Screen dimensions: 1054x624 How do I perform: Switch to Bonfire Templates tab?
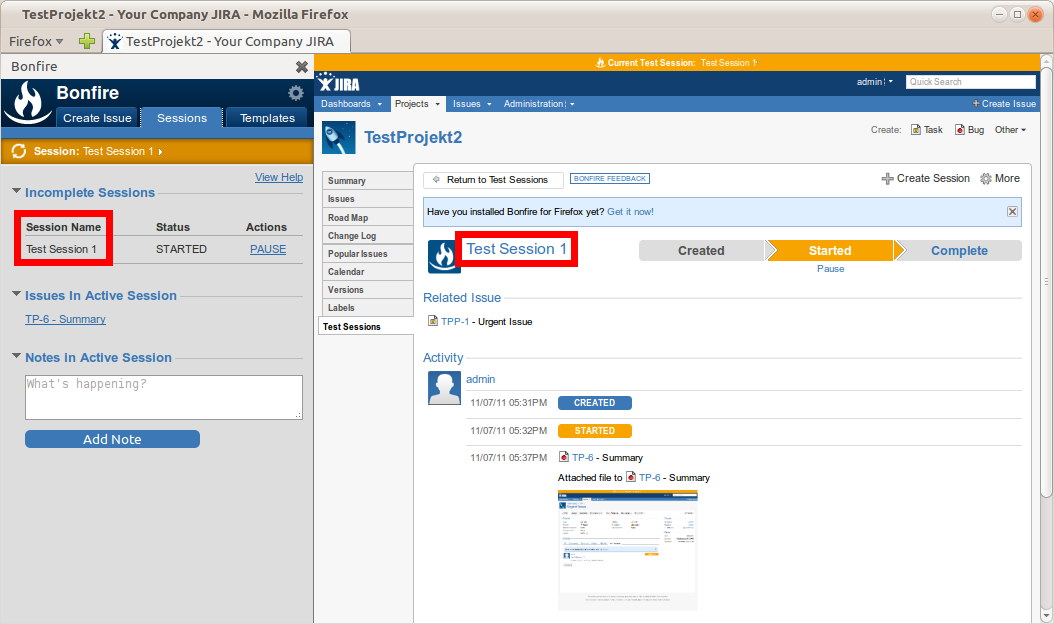[x=267, y=118]
